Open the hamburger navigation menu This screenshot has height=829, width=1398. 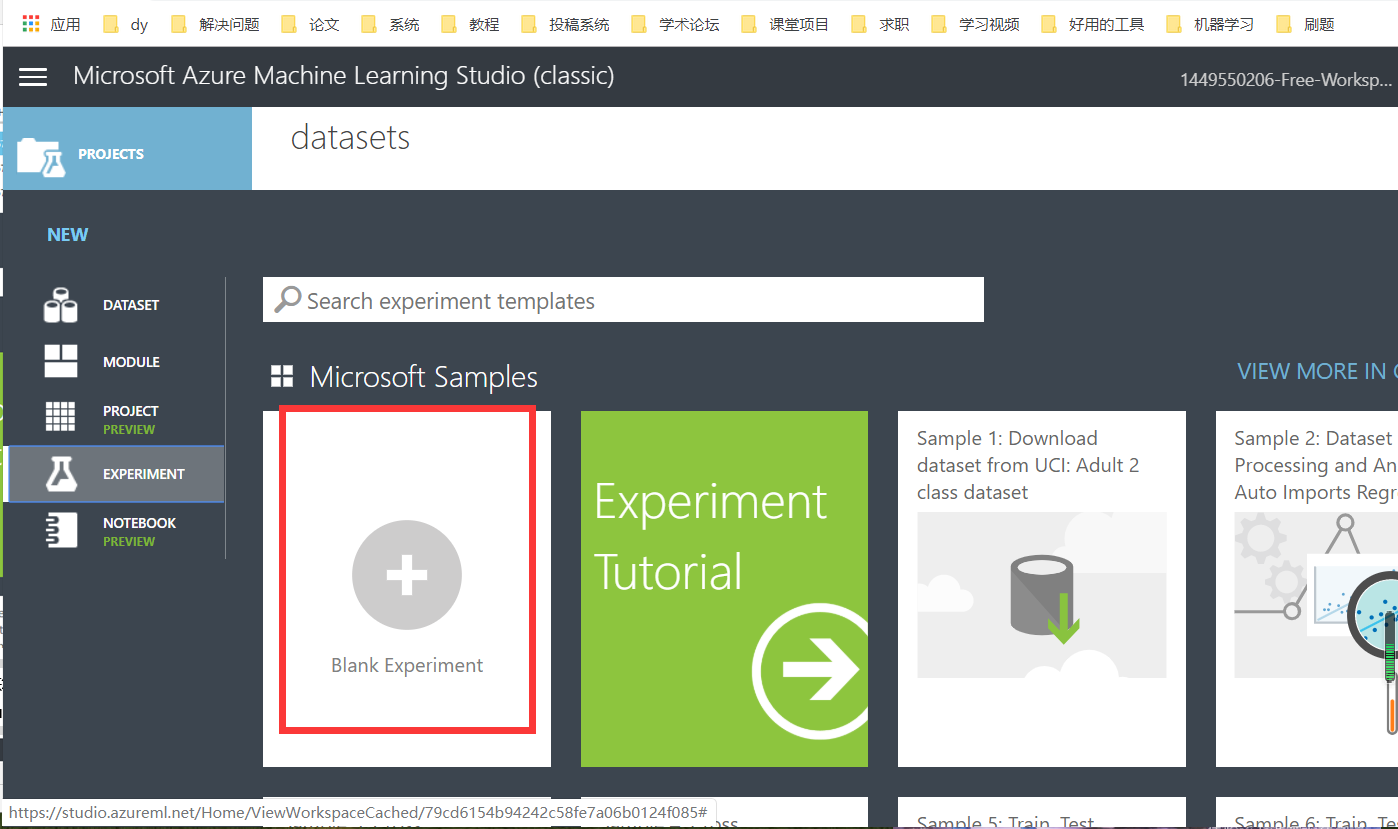33,76
